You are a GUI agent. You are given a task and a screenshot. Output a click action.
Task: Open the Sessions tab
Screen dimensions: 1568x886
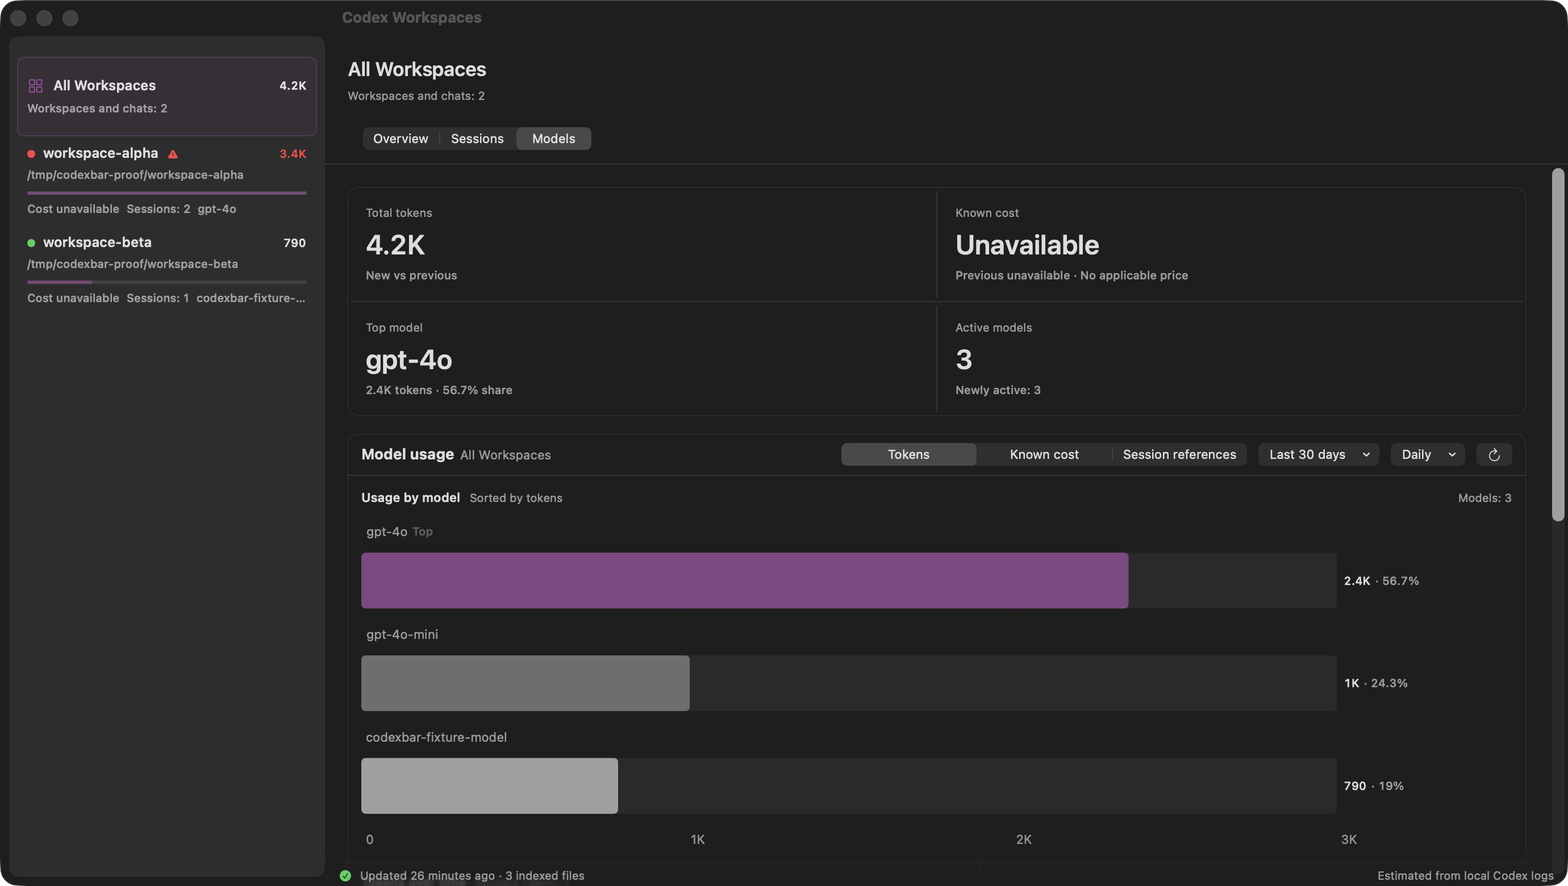pos(477,139)
